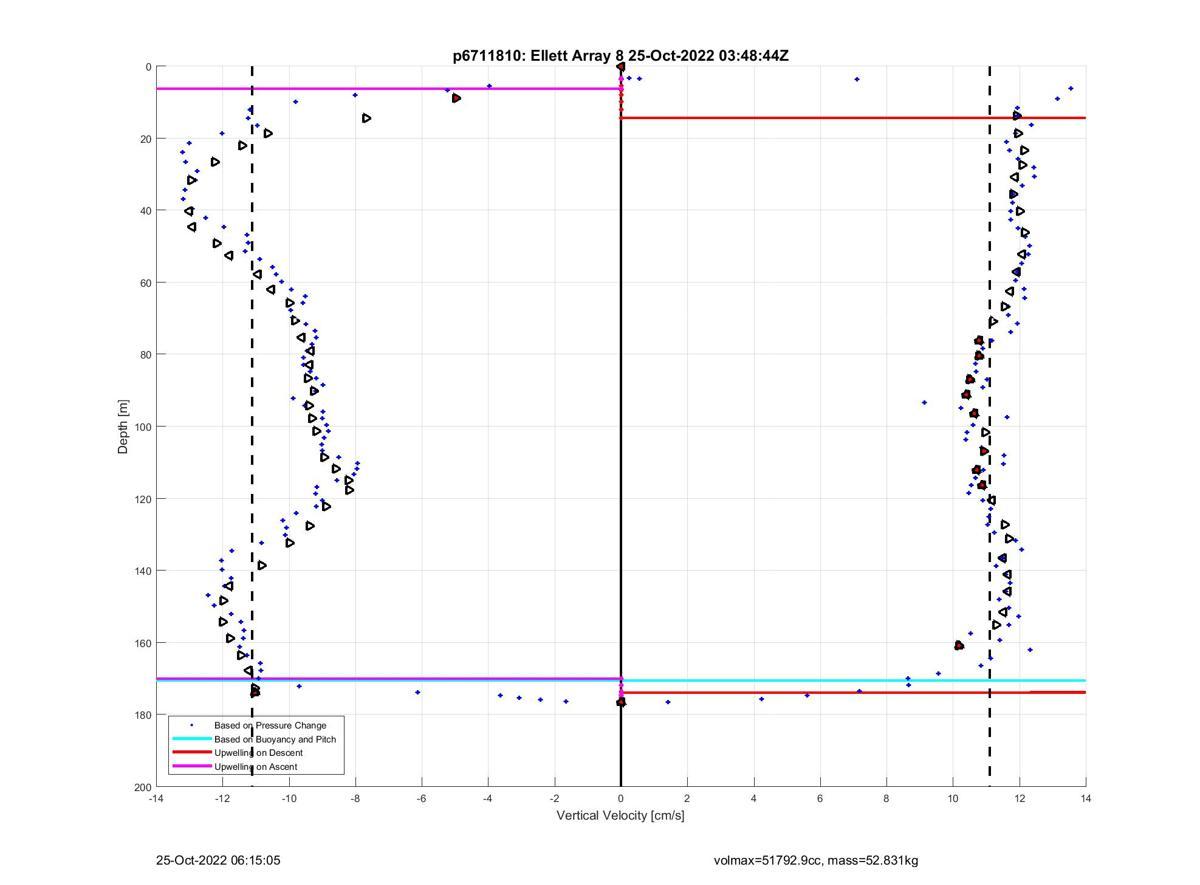Click legend entry 'Based on Pressure Change'
1200x885 pixels.
pyautogui.click(x=270, y=725)
